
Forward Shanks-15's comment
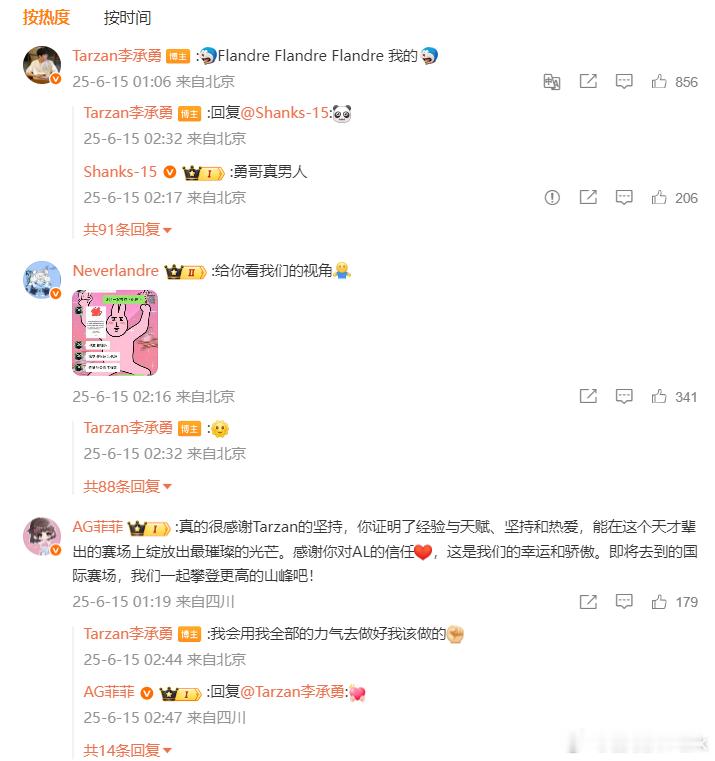588,197
